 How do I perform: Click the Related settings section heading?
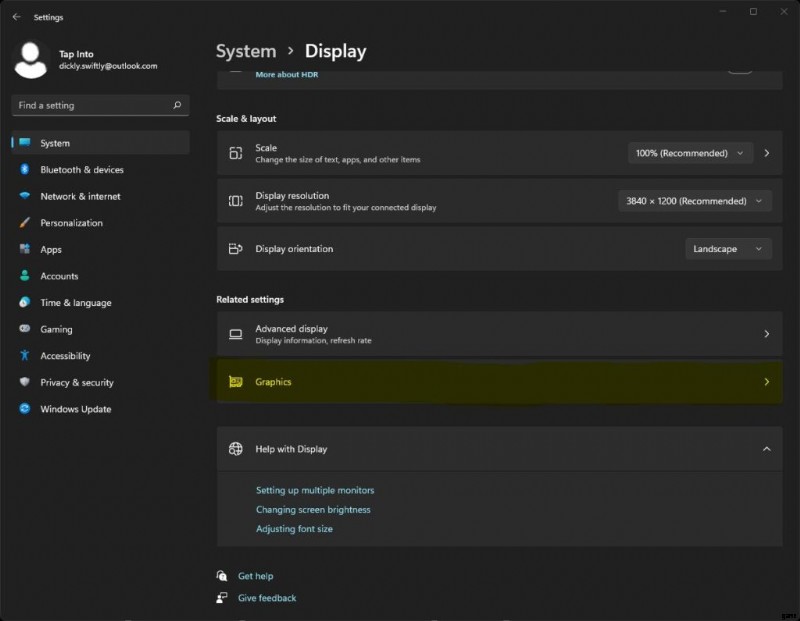(249, 300)
